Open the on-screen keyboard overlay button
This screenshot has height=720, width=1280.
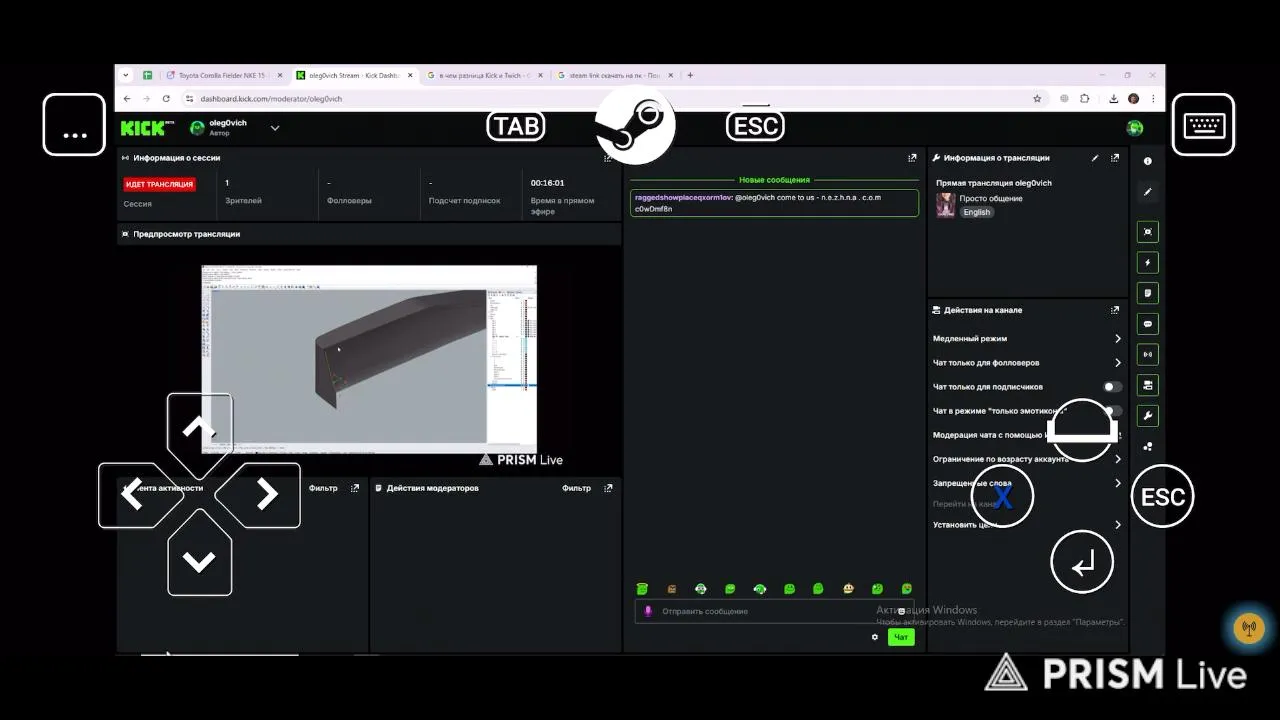(1203, 125)
